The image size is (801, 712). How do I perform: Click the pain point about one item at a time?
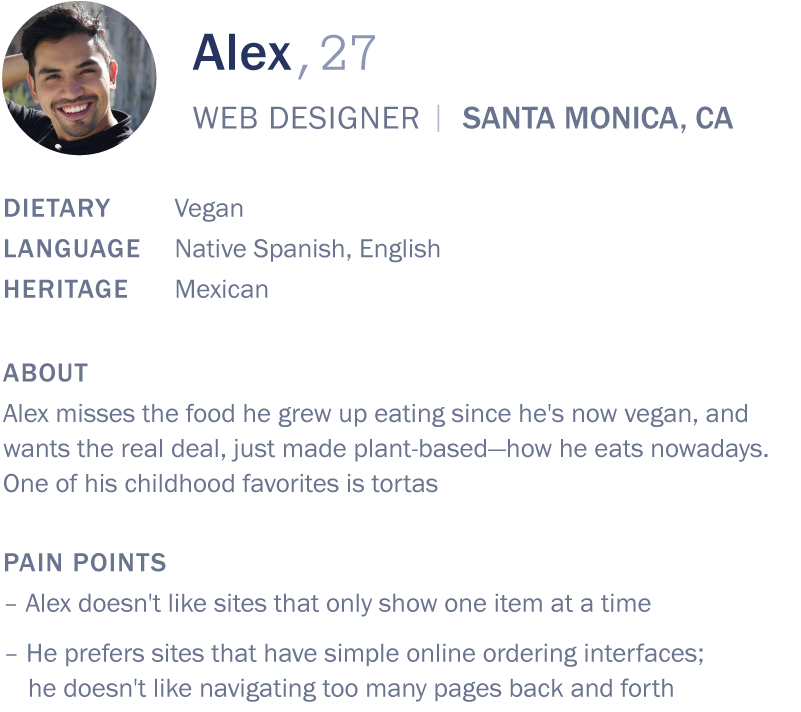tap(328, 603)
